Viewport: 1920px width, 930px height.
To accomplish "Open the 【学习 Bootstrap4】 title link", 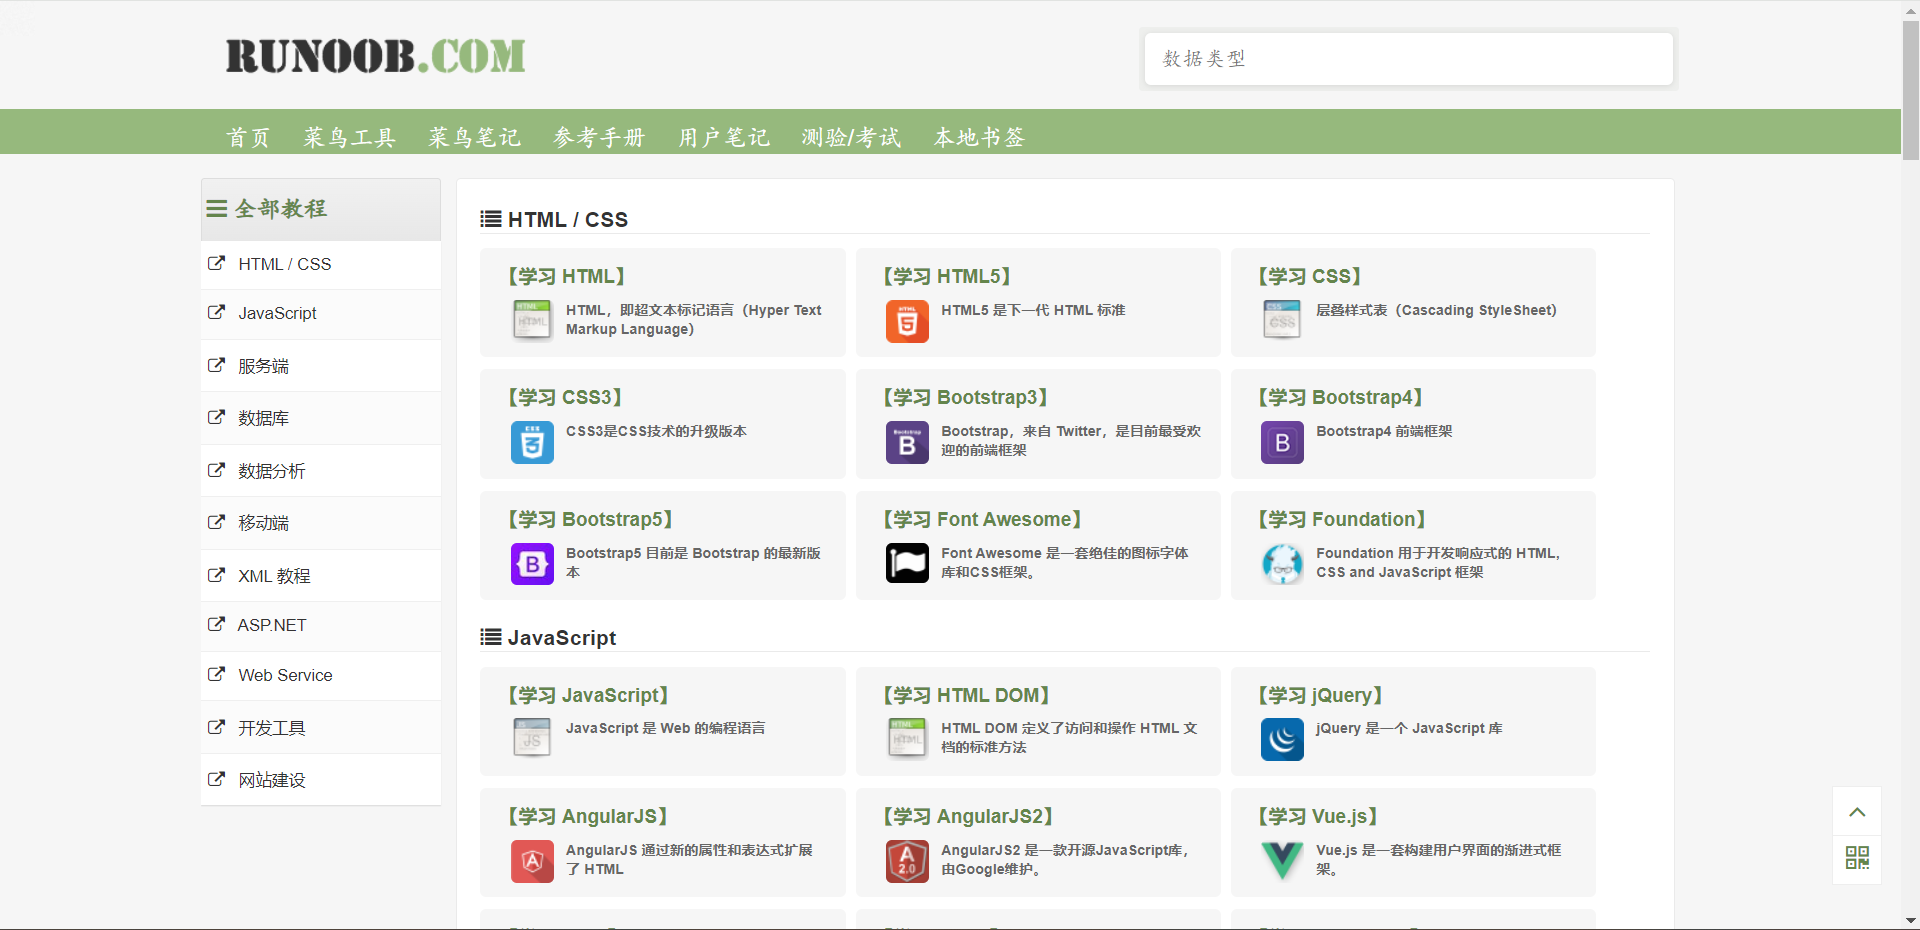I will 1341,397.
